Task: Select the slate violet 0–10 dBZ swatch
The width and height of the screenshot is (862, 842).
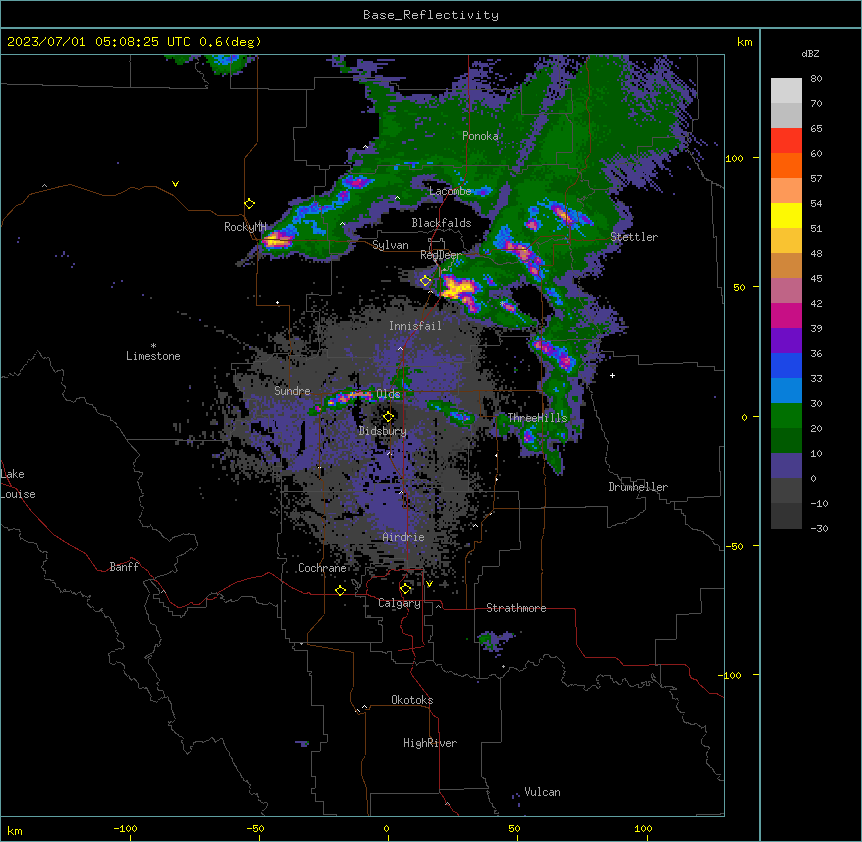Action: [786, 466]
